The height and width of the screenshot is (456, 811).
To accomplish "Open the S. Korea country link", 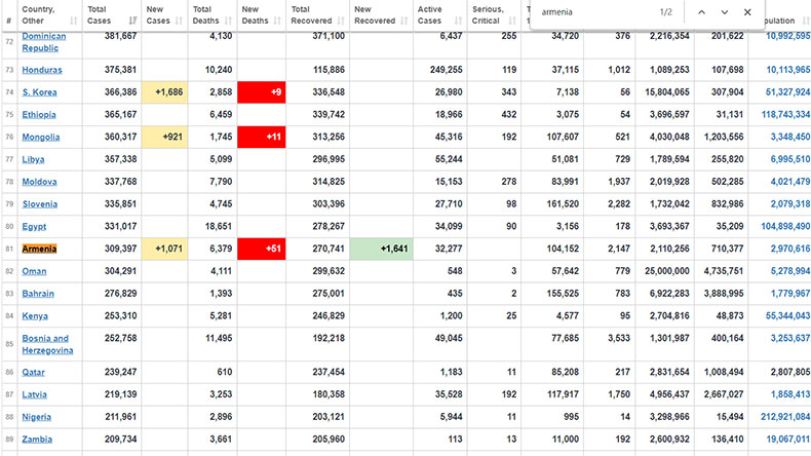I will pos(39,92).
